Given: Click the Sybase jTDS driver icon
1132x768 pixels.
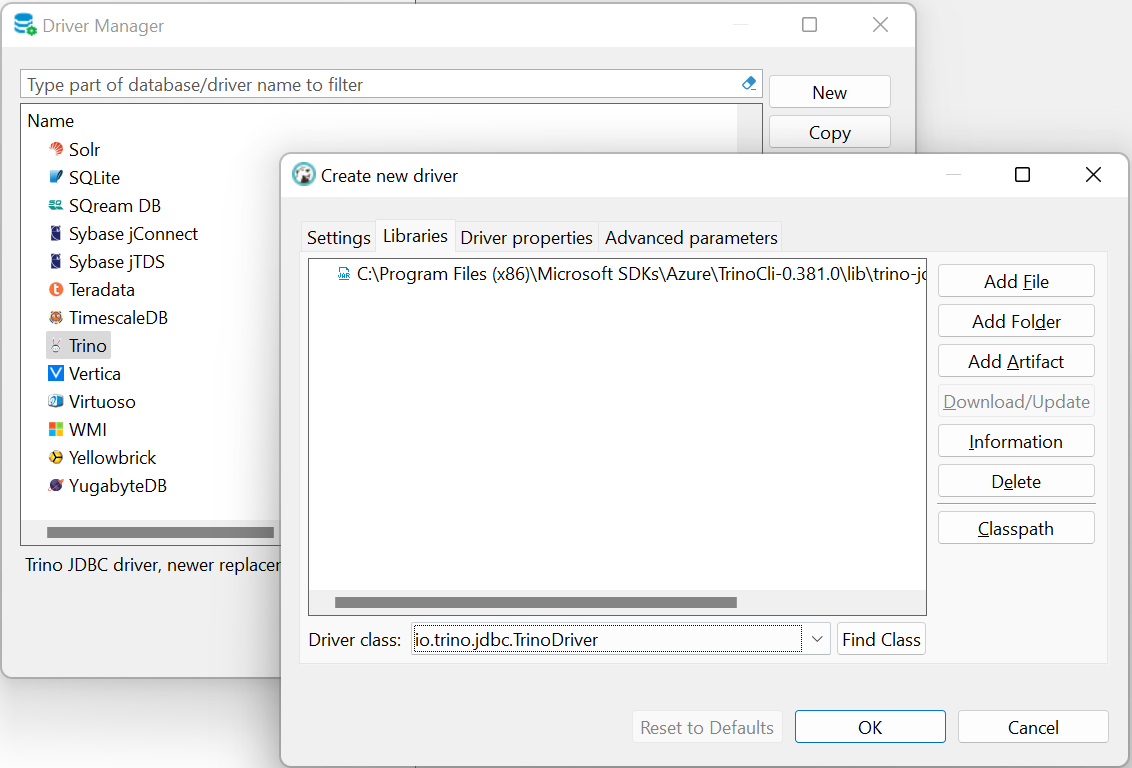Looking at the screenshot, I should 56,261.
